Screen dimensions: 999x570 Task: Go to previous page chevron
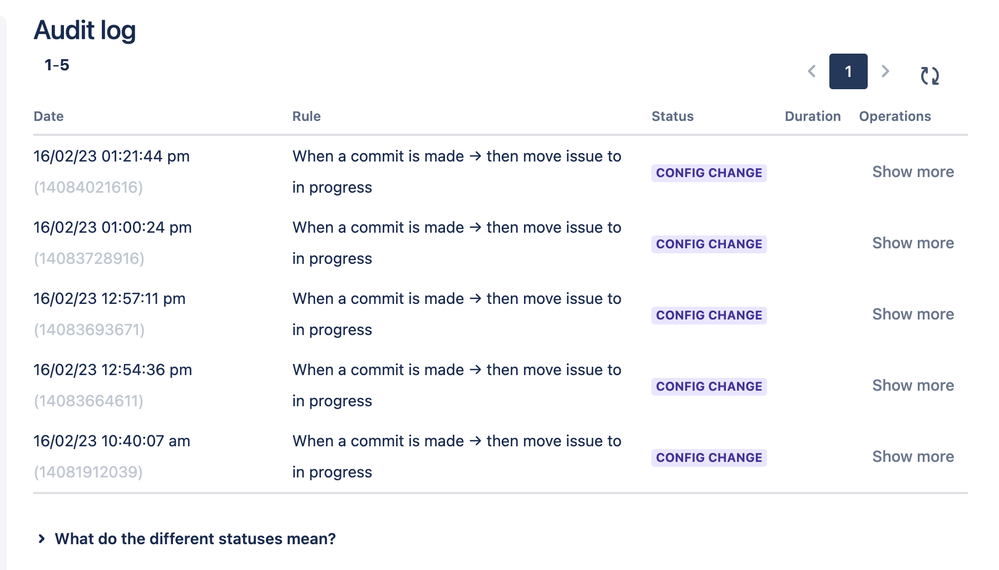tap(812, 71)
